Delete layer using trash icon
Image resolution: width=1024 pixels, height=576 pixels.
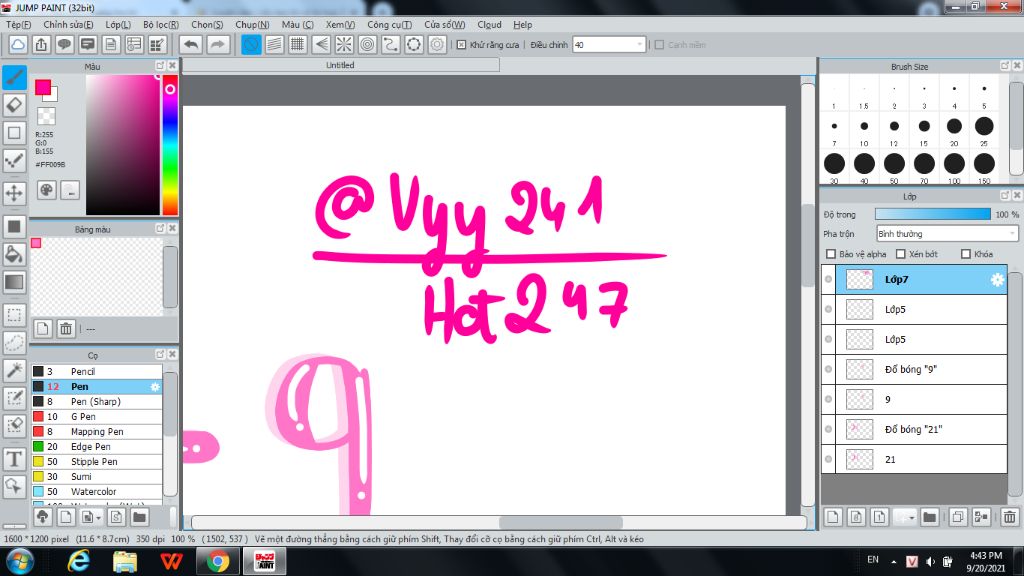pos(1009,517)
